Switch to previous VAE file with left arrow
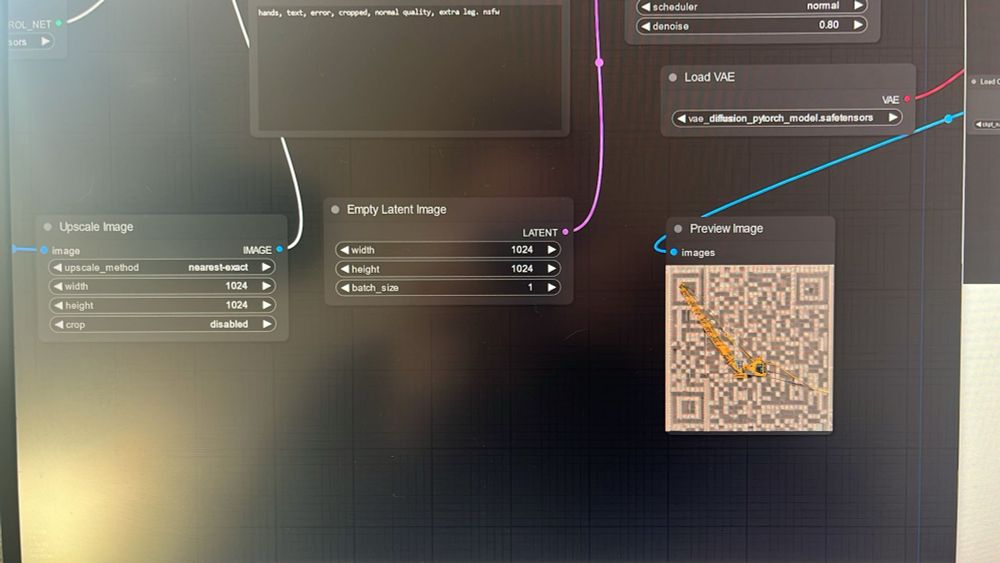1000x563 pixels. [681, 118]
